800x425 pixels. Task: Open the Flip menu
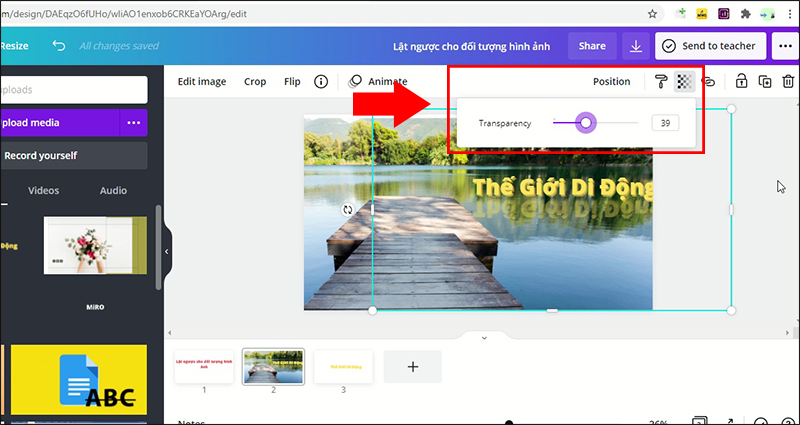292,82
